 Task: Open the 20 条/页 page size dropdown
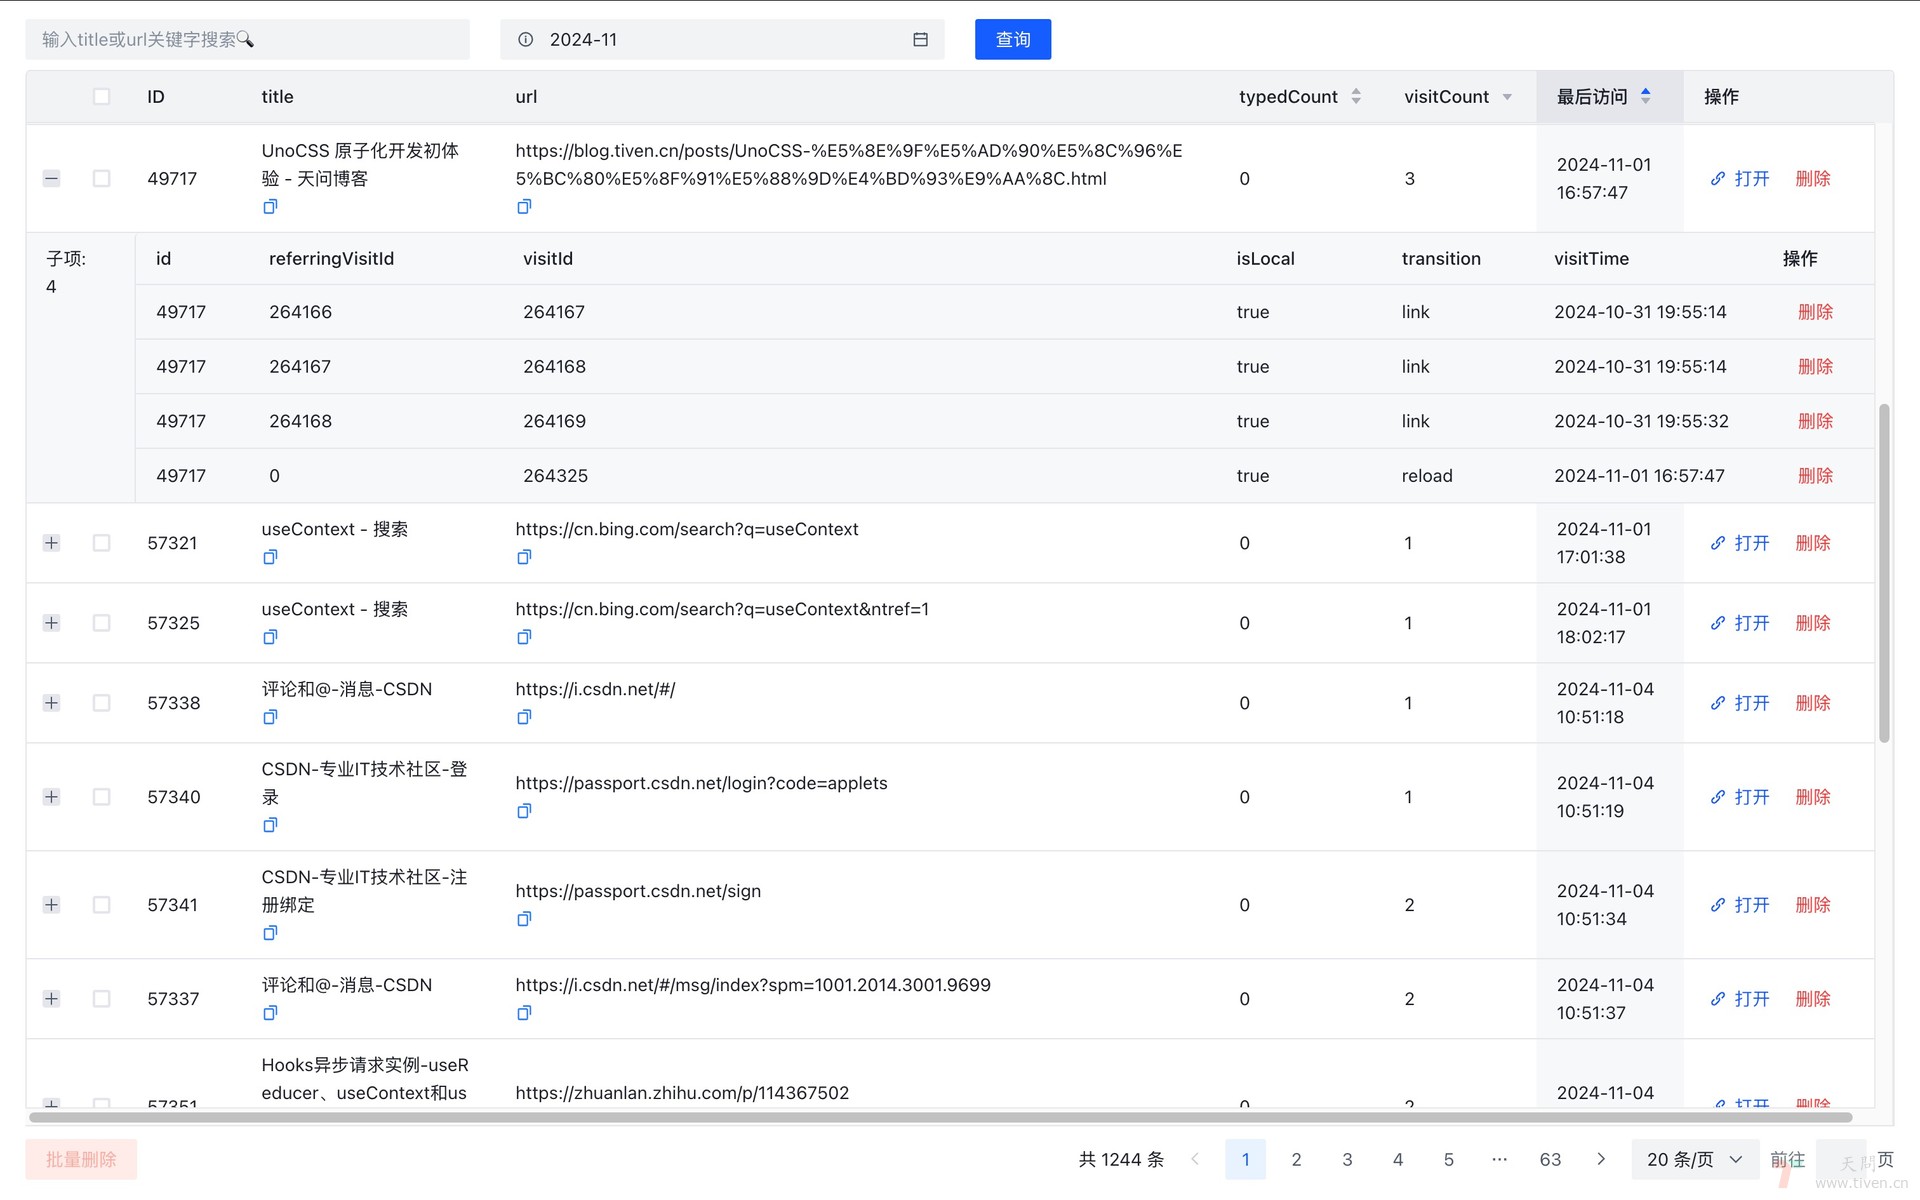[1693, 1159]
